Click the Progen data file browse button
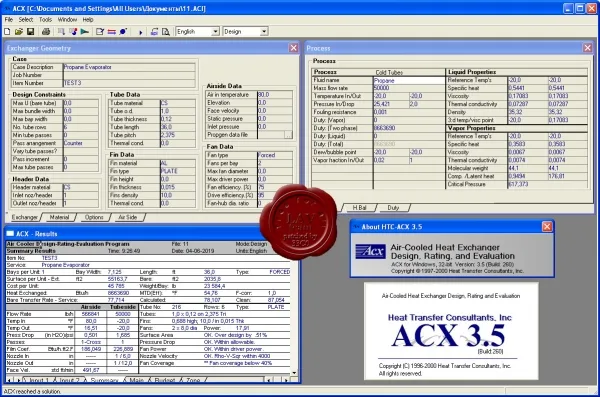Image resolution: width=600 pixels, height=397 pixels. tap(288, 135)
